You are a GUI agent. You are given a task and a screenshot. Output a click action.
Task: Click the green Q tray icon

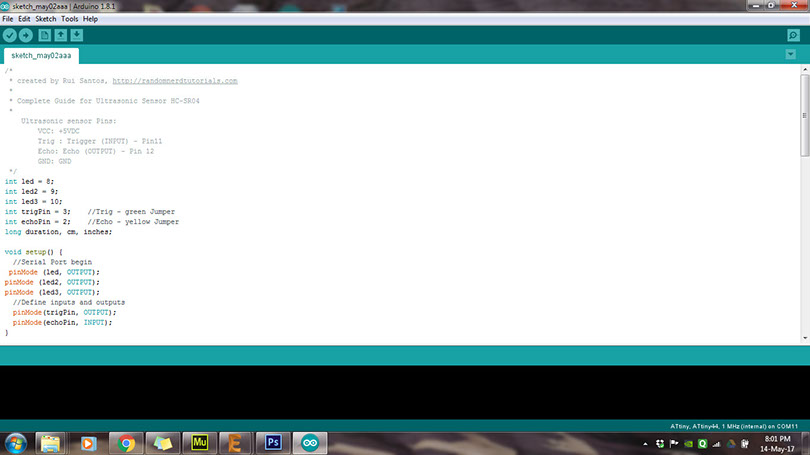click(703, 444)
